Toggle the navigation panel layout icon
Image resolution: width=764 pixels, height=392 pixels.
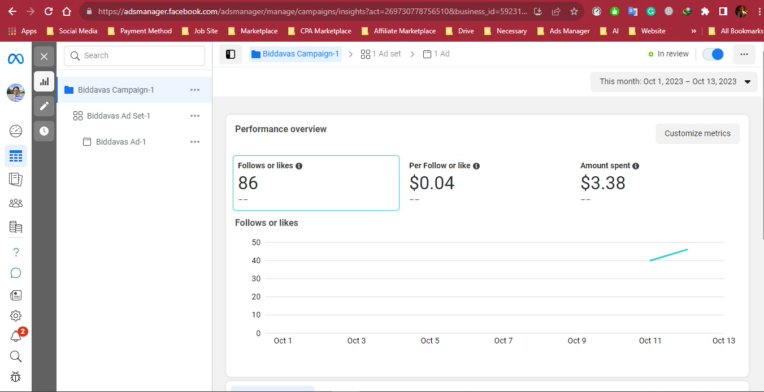coord(230,54)
